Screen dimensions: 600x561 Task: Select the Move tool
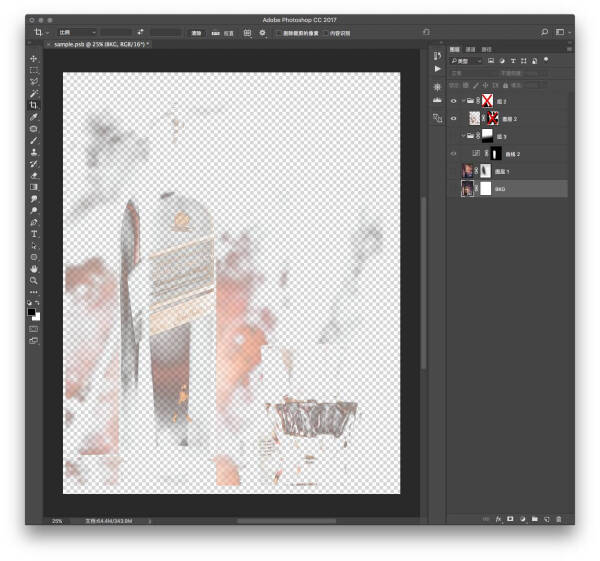[x=34, y=59]
